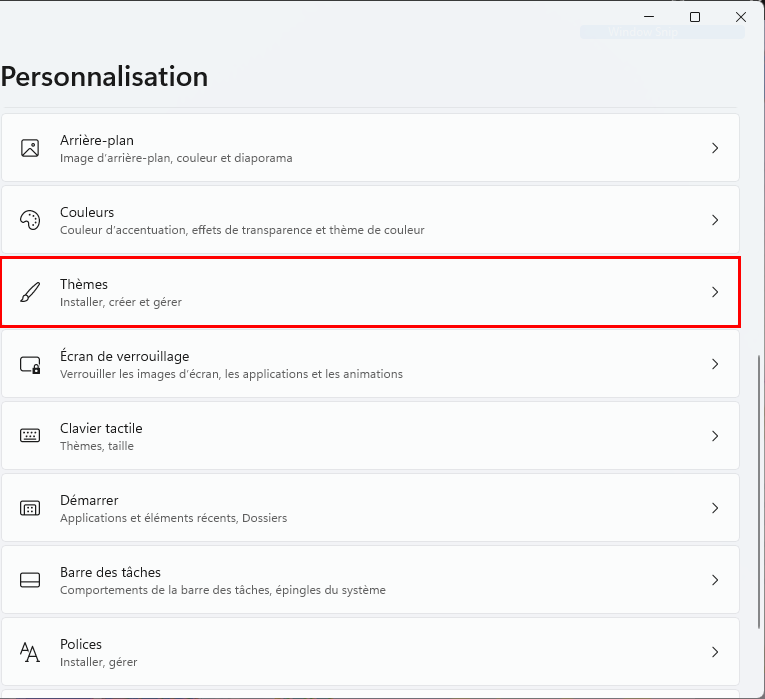Click "Installer, créer et gérer" description
The height and width of the screenshot is (699, 765).
pos(121,302)
